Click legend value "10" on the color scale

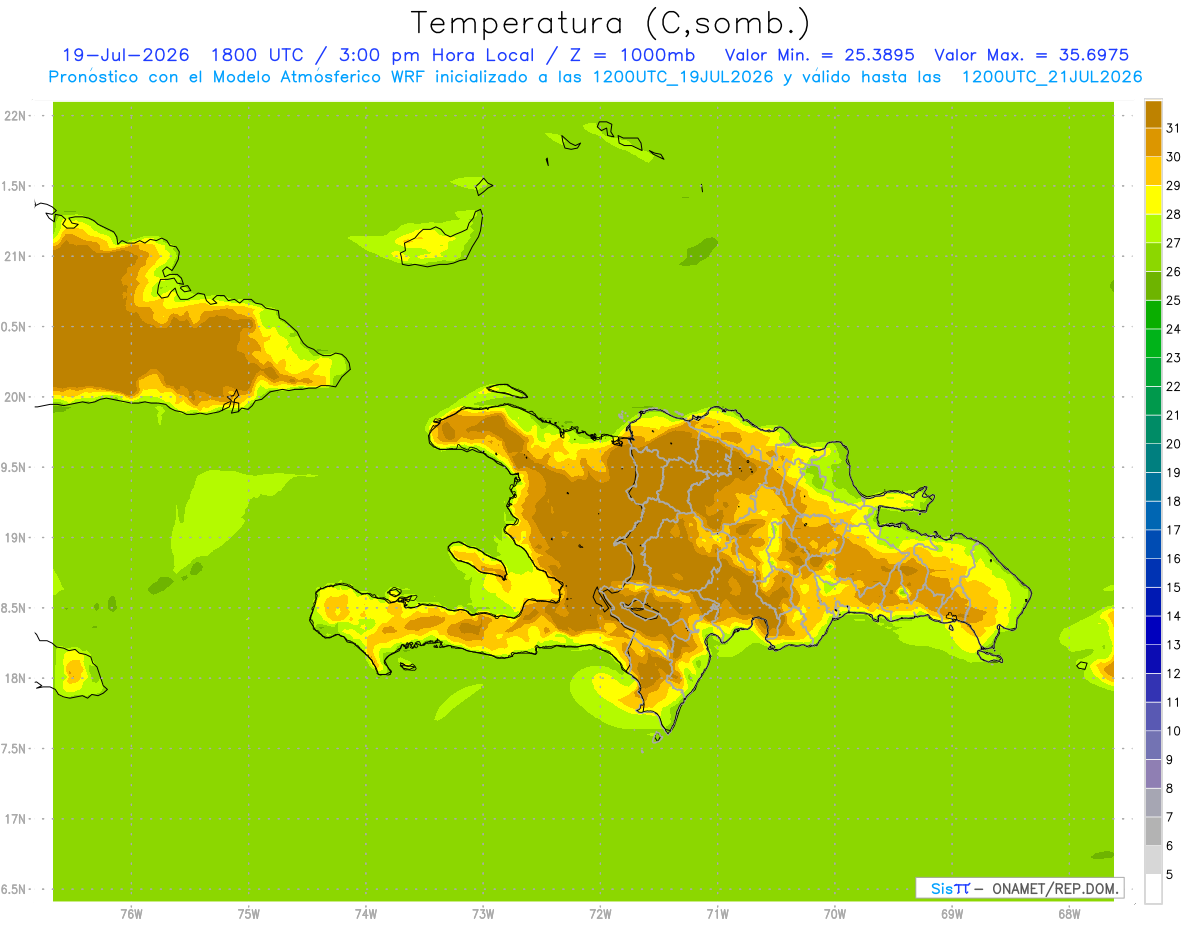[1173, 731]
